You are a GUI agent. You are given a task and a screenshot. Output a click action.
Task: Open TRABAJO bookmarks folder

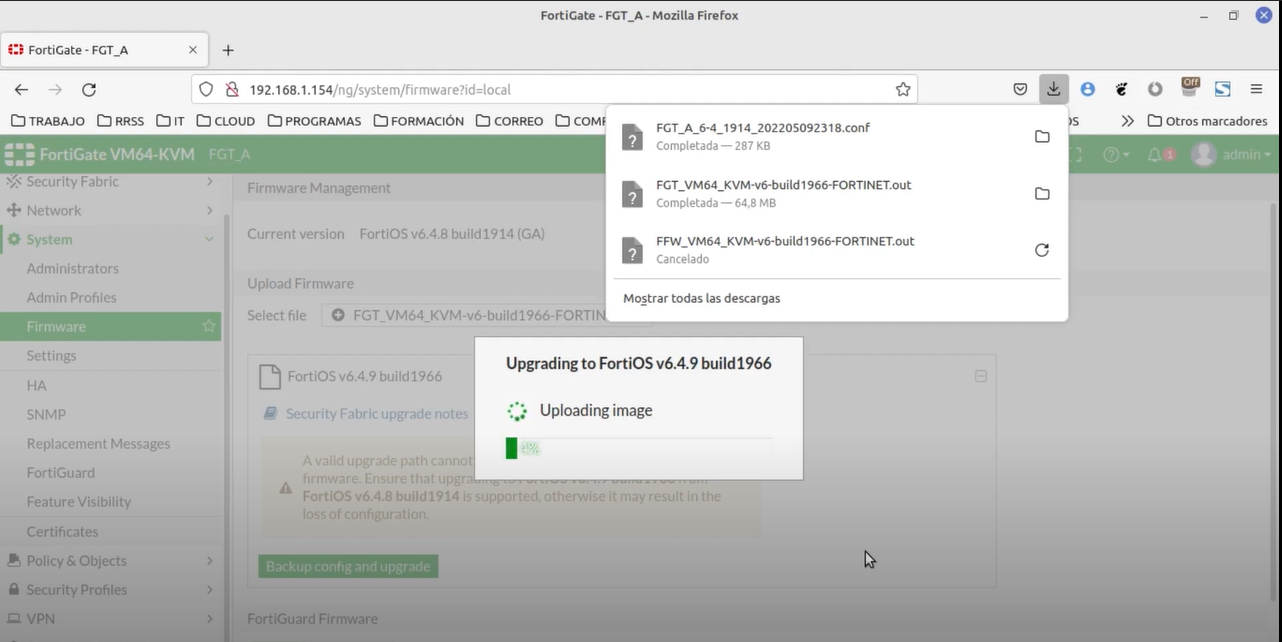click(47, 121)
